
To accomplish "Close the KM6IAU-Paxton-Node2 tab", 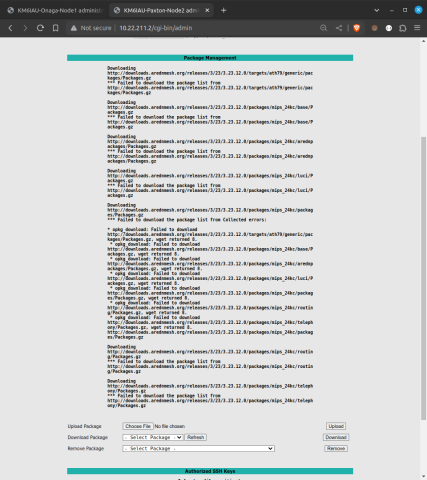I will pos(207,10).
